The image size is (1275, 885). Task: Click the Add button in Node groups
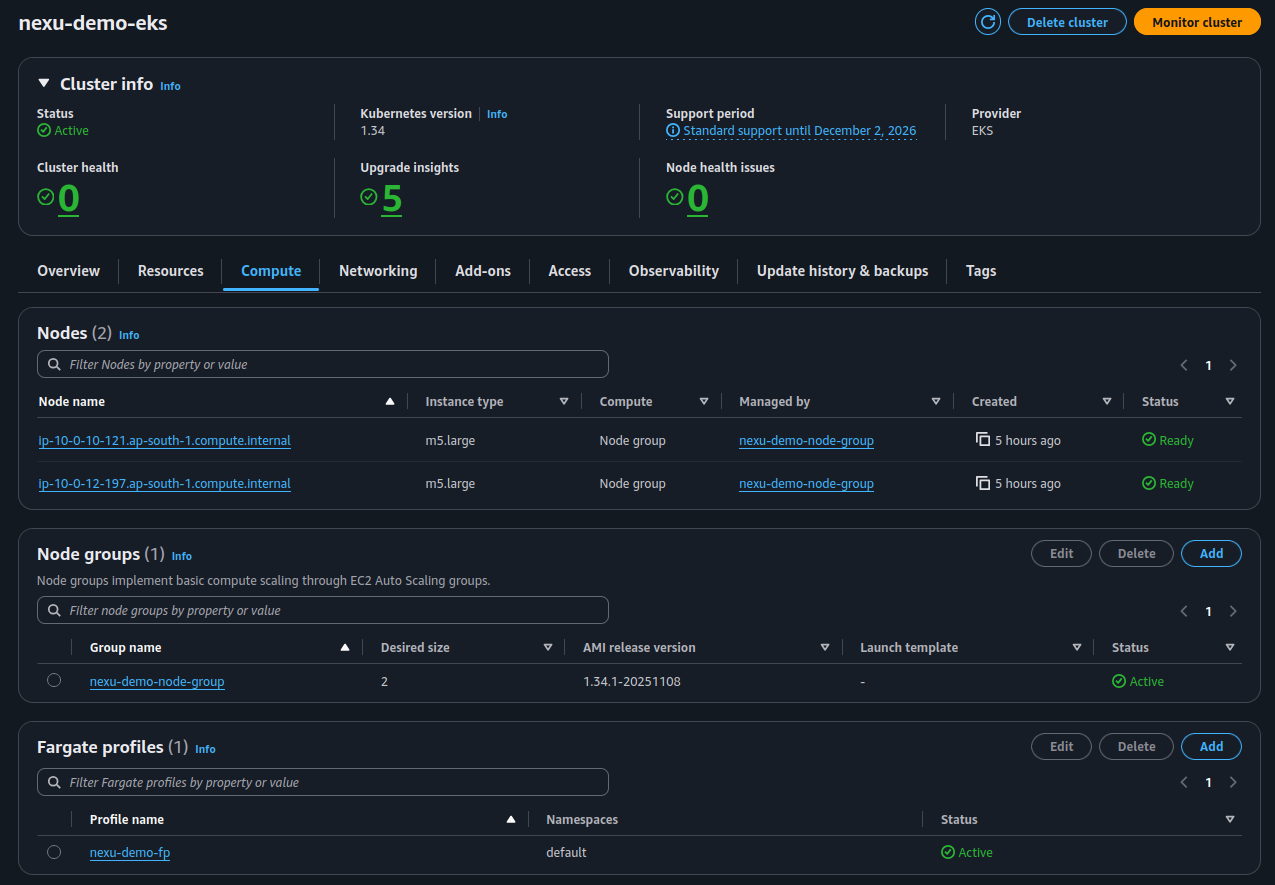1211,553
